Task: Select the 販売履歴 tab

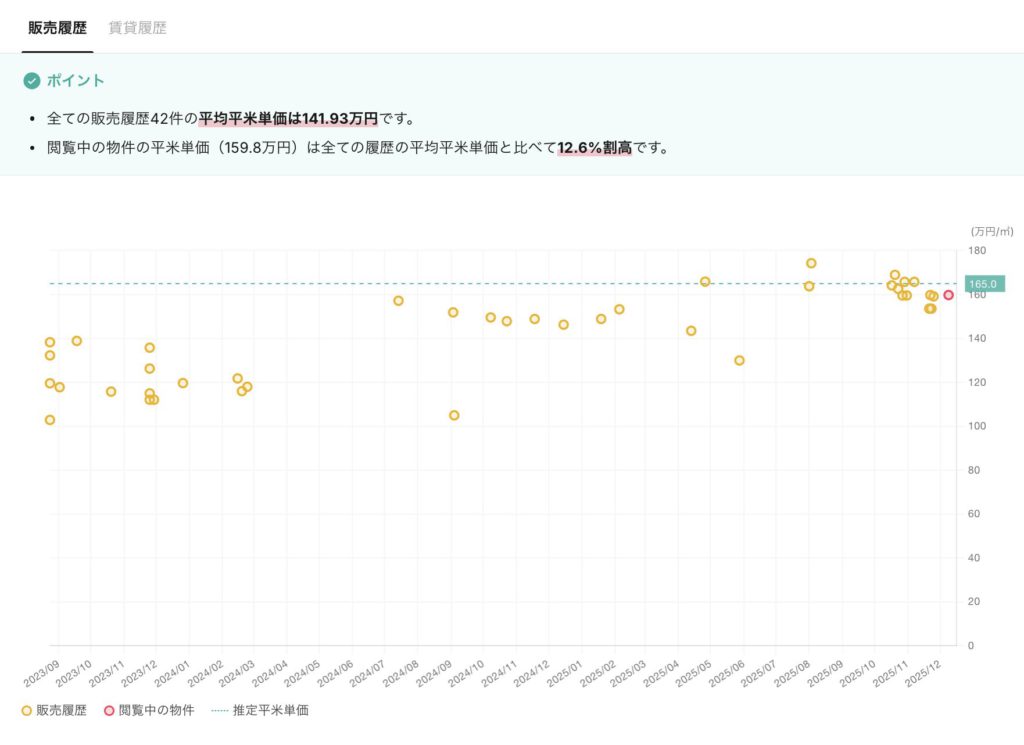Action: point(57,28)
